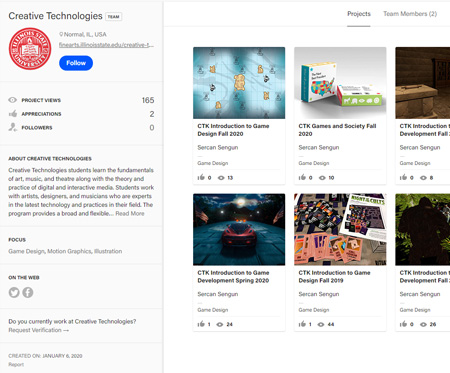
Task: Click views icon on Game Development Spring 2020 card
Action: point(220,324)
